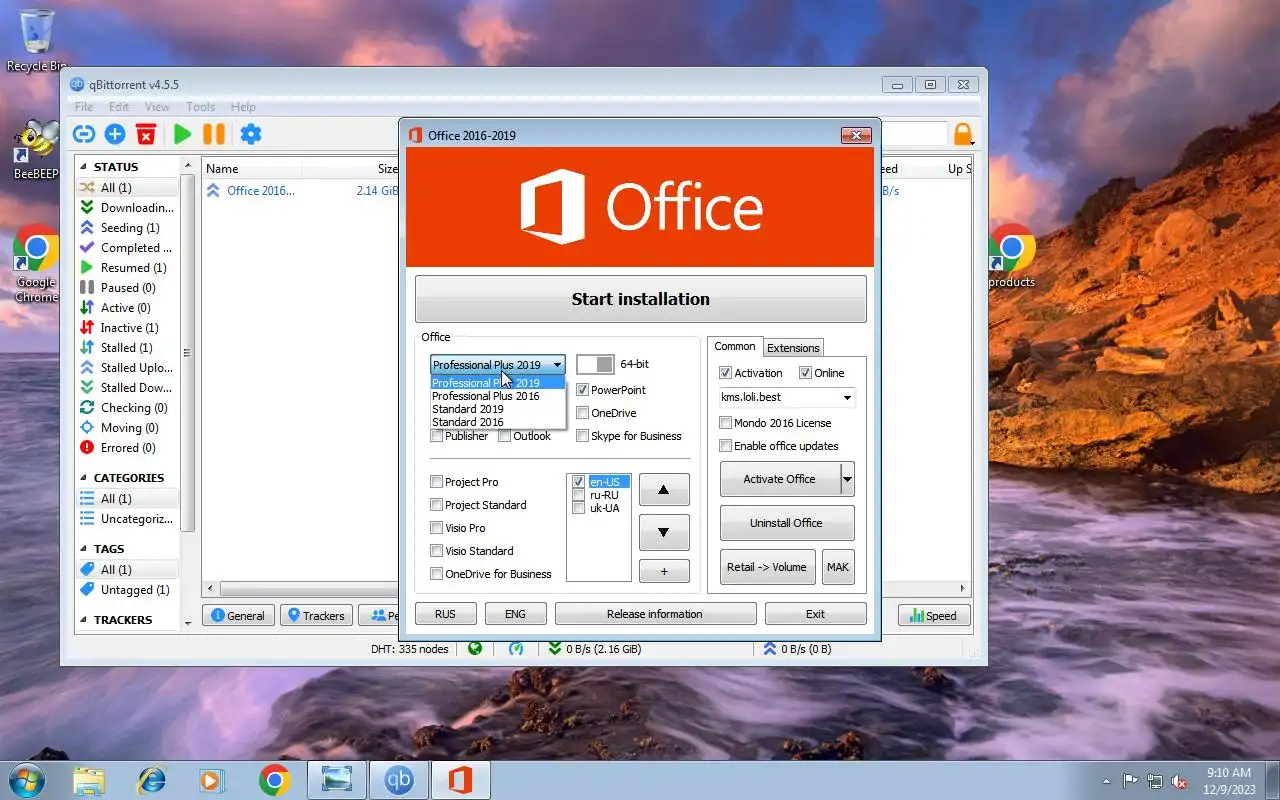
Task: Select Uncategorized category in sidebar
Action: [x=128, y=519]
